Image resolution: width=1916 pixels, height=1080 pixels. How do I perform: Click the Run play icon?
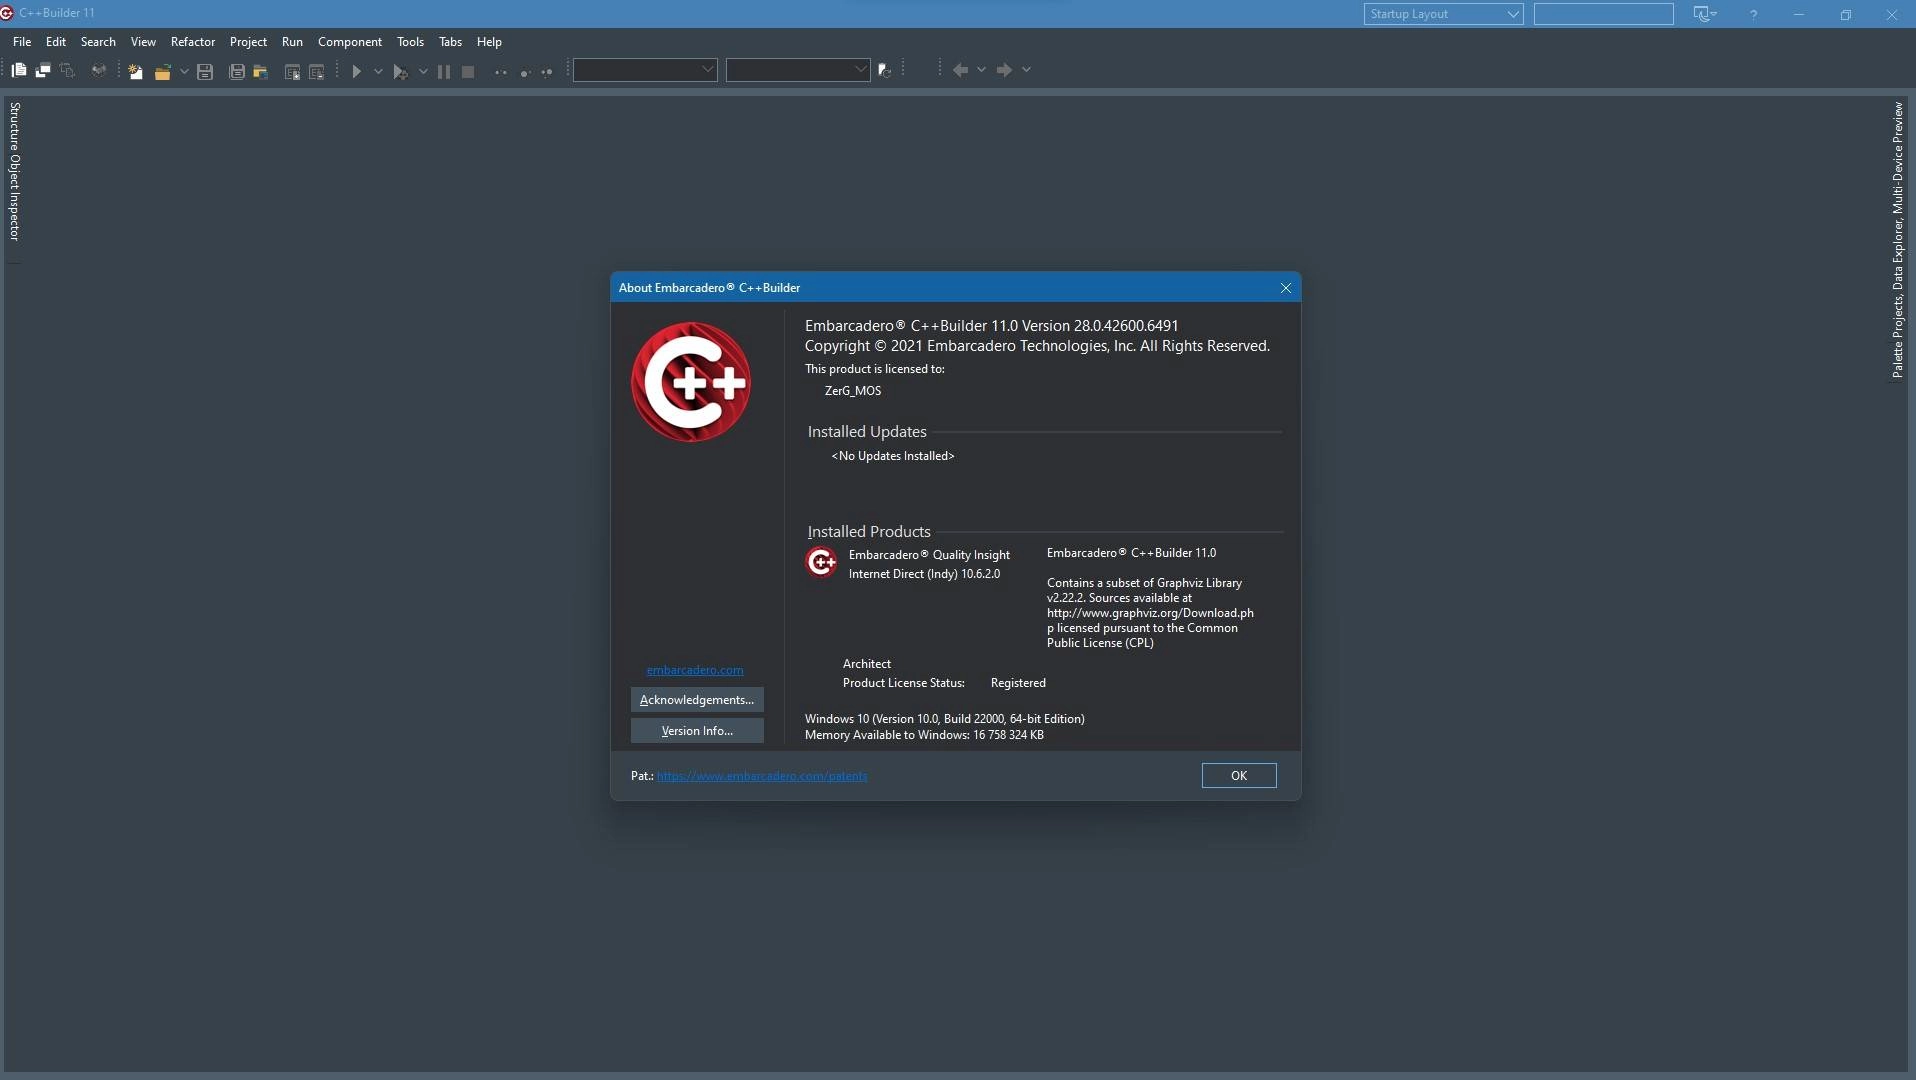[356, 71]
